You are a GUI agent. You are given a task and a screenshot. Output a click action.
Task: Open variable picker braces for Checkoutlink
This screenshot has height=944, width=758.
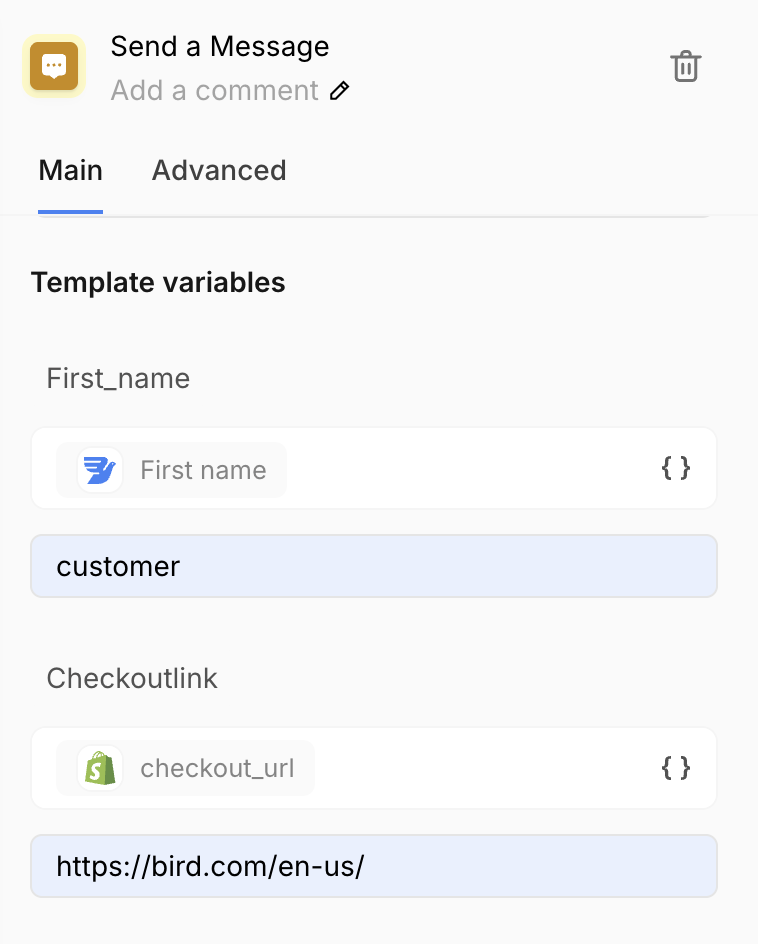[x=676, y=768]
